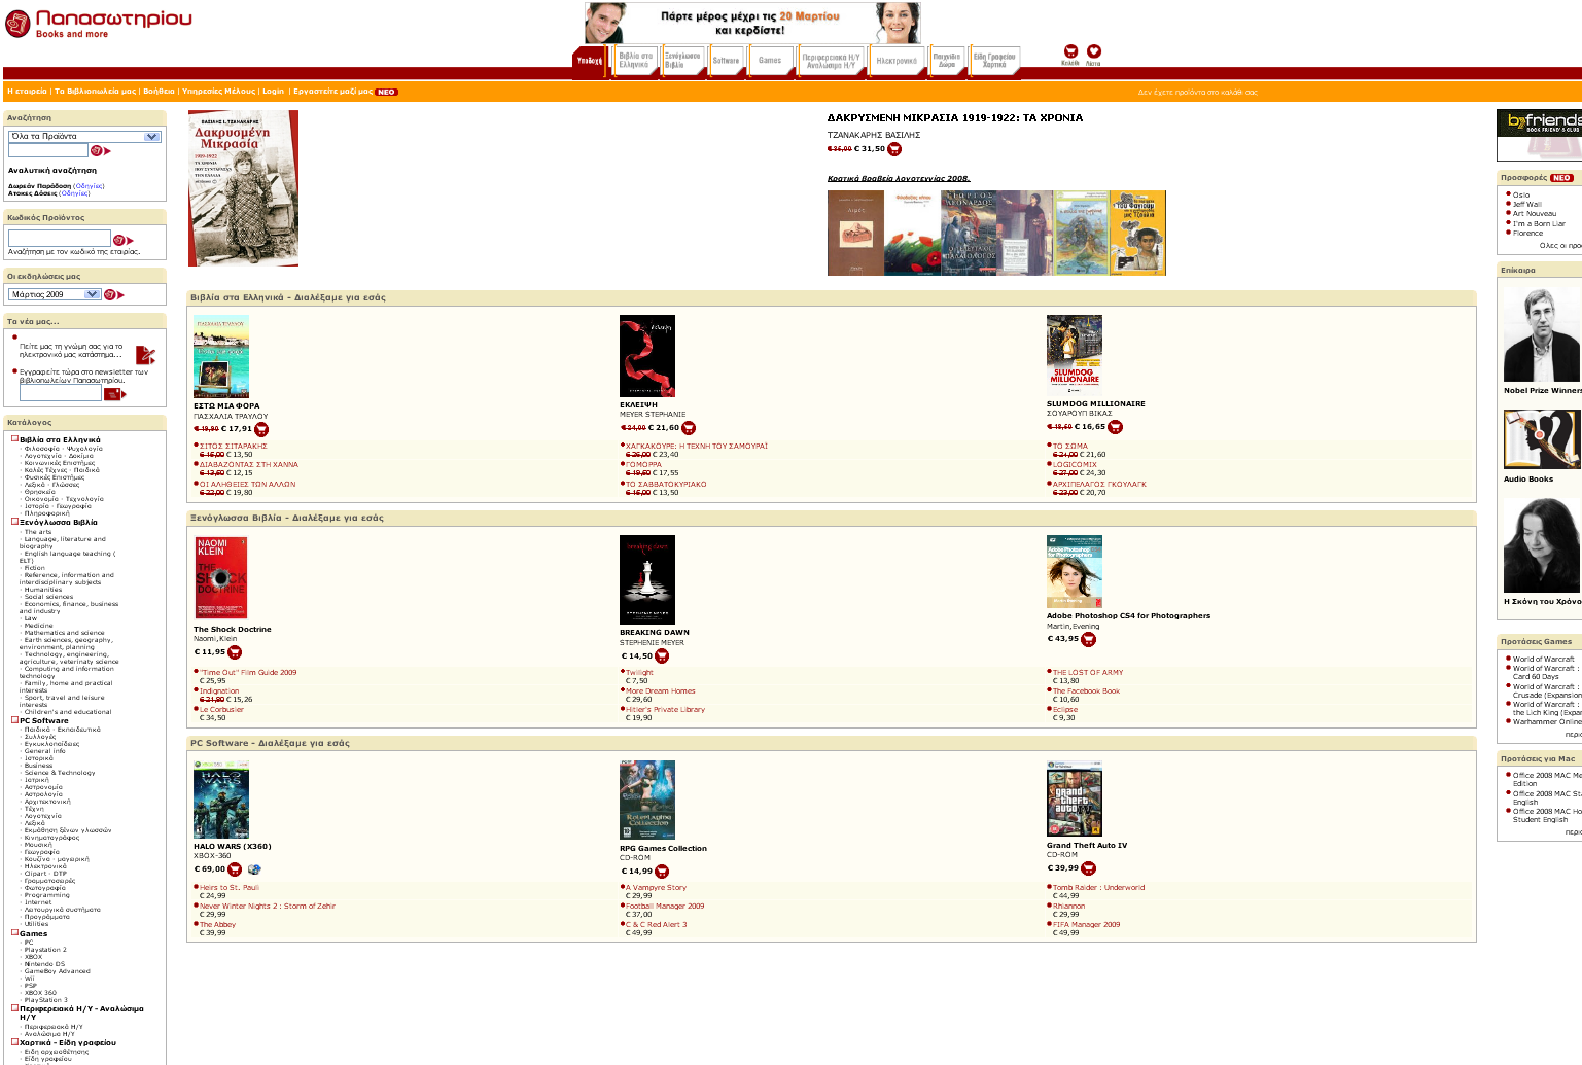
Task: Add HALO WARS (X360) to cart
Action: pos(234,870)
